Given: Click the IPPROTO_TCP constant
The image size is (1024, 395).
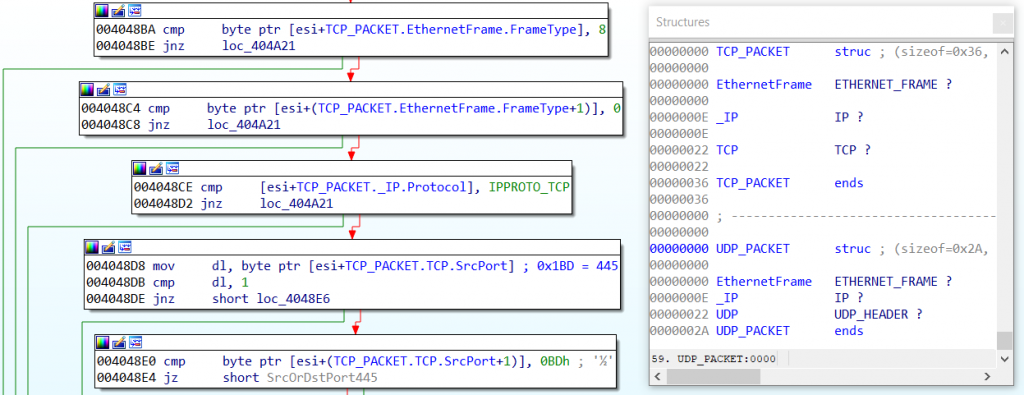Looking at the screenshot, I should [529, 187].
